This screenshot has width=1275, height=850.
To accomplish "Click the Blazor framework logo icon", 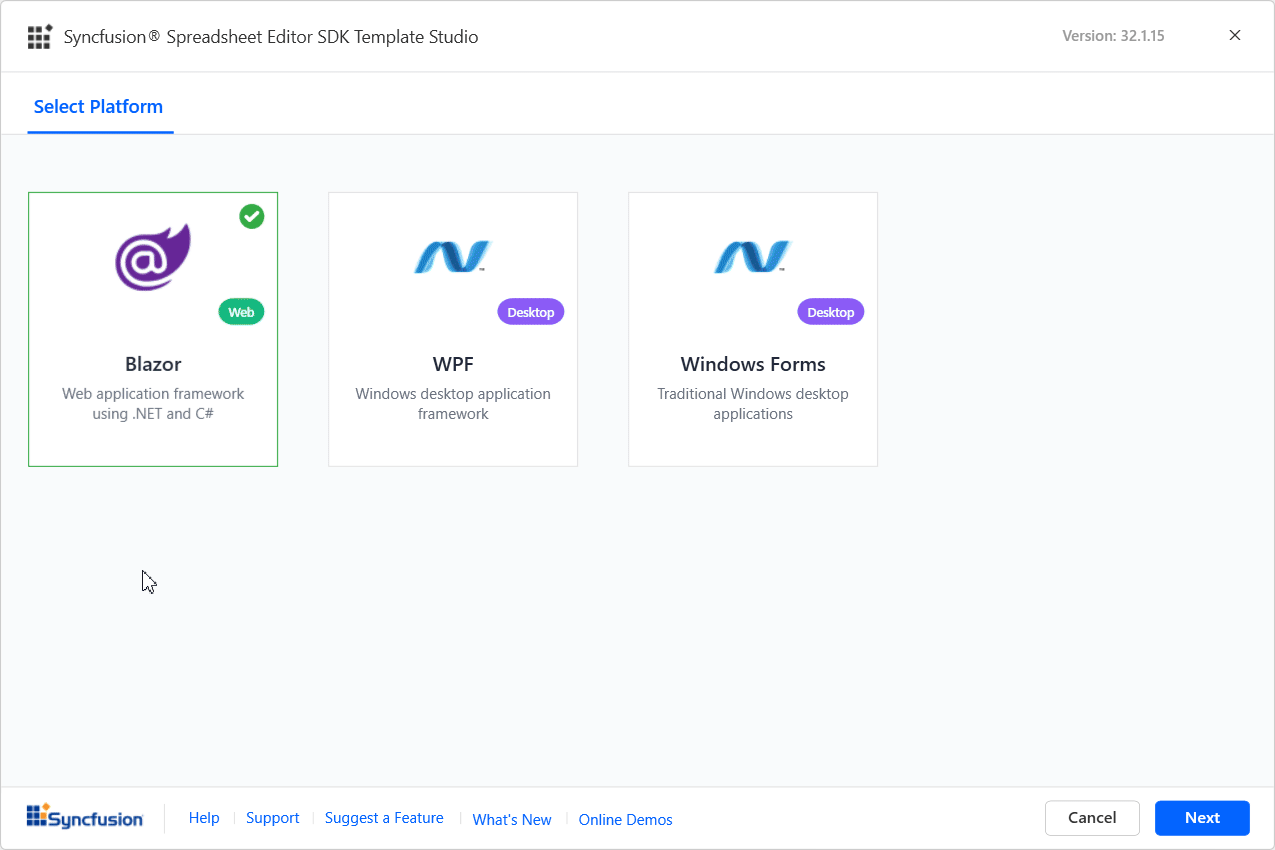I will 152,256.
